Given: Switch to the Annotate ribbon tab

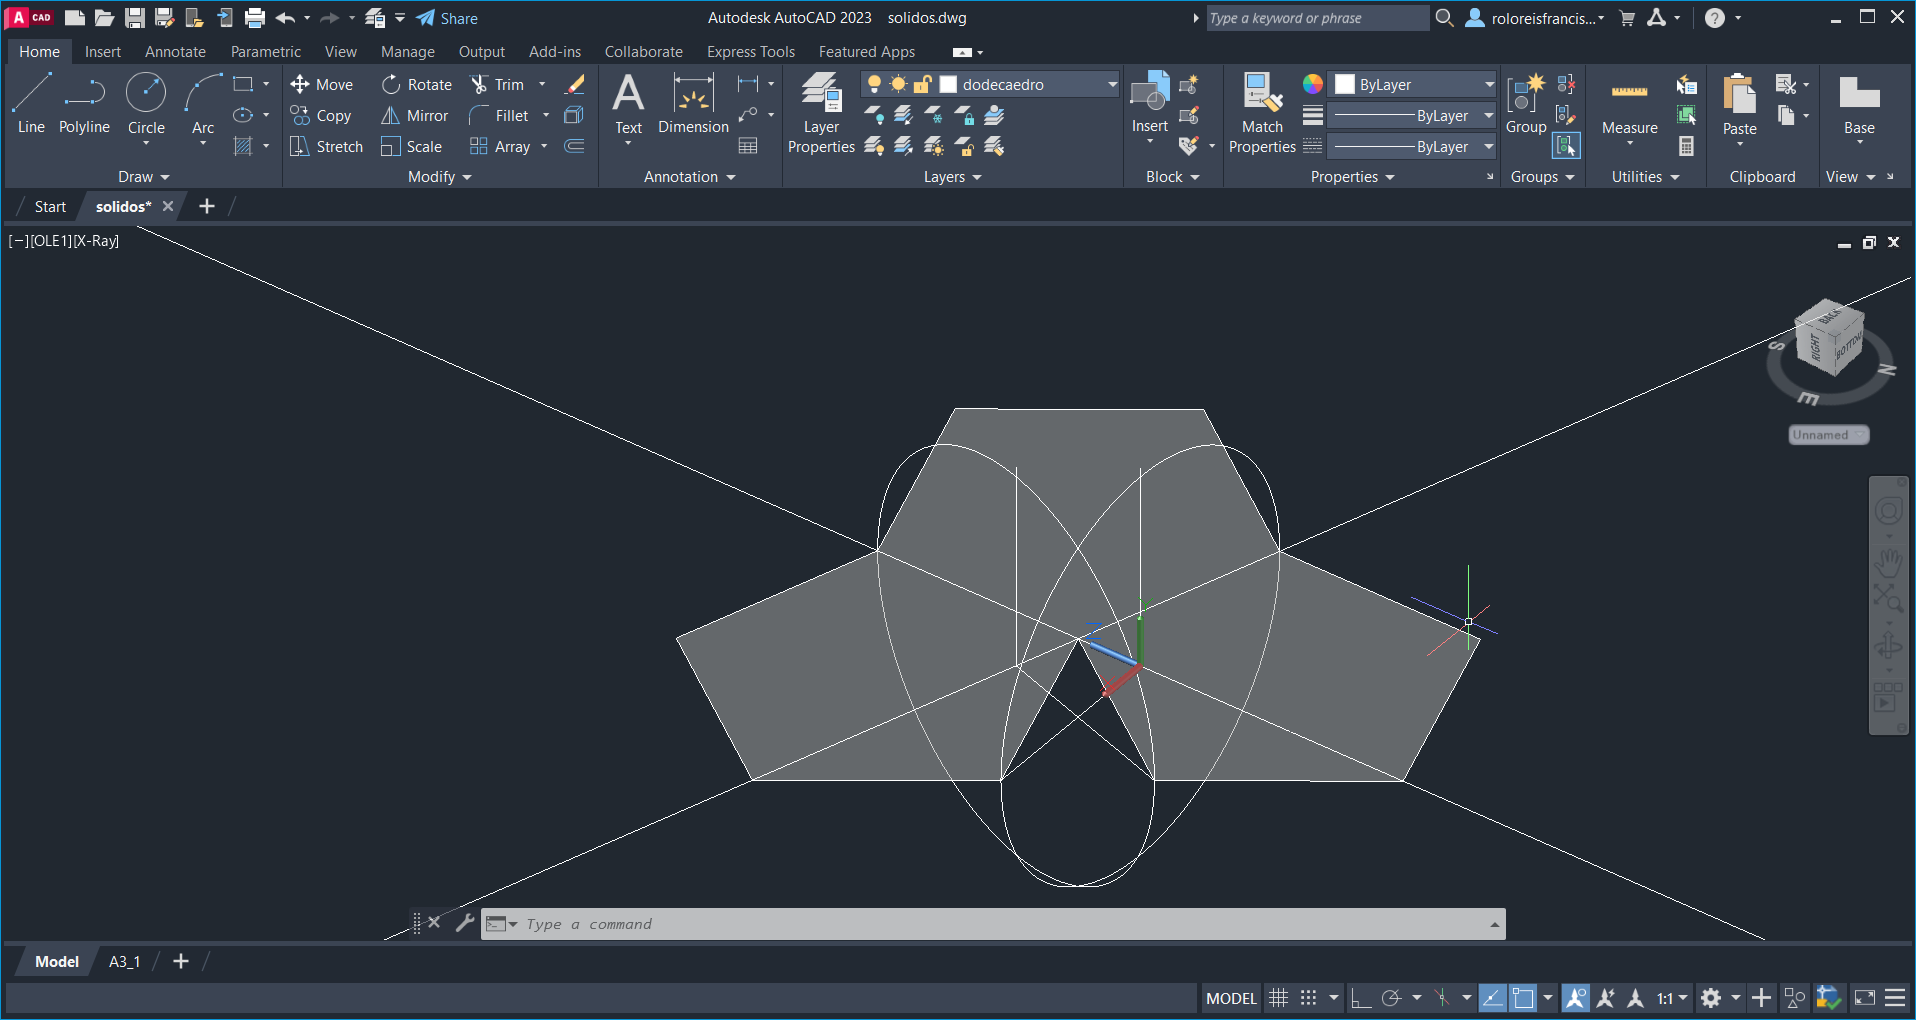Looking at the screenshot, I should click(175, 52).
